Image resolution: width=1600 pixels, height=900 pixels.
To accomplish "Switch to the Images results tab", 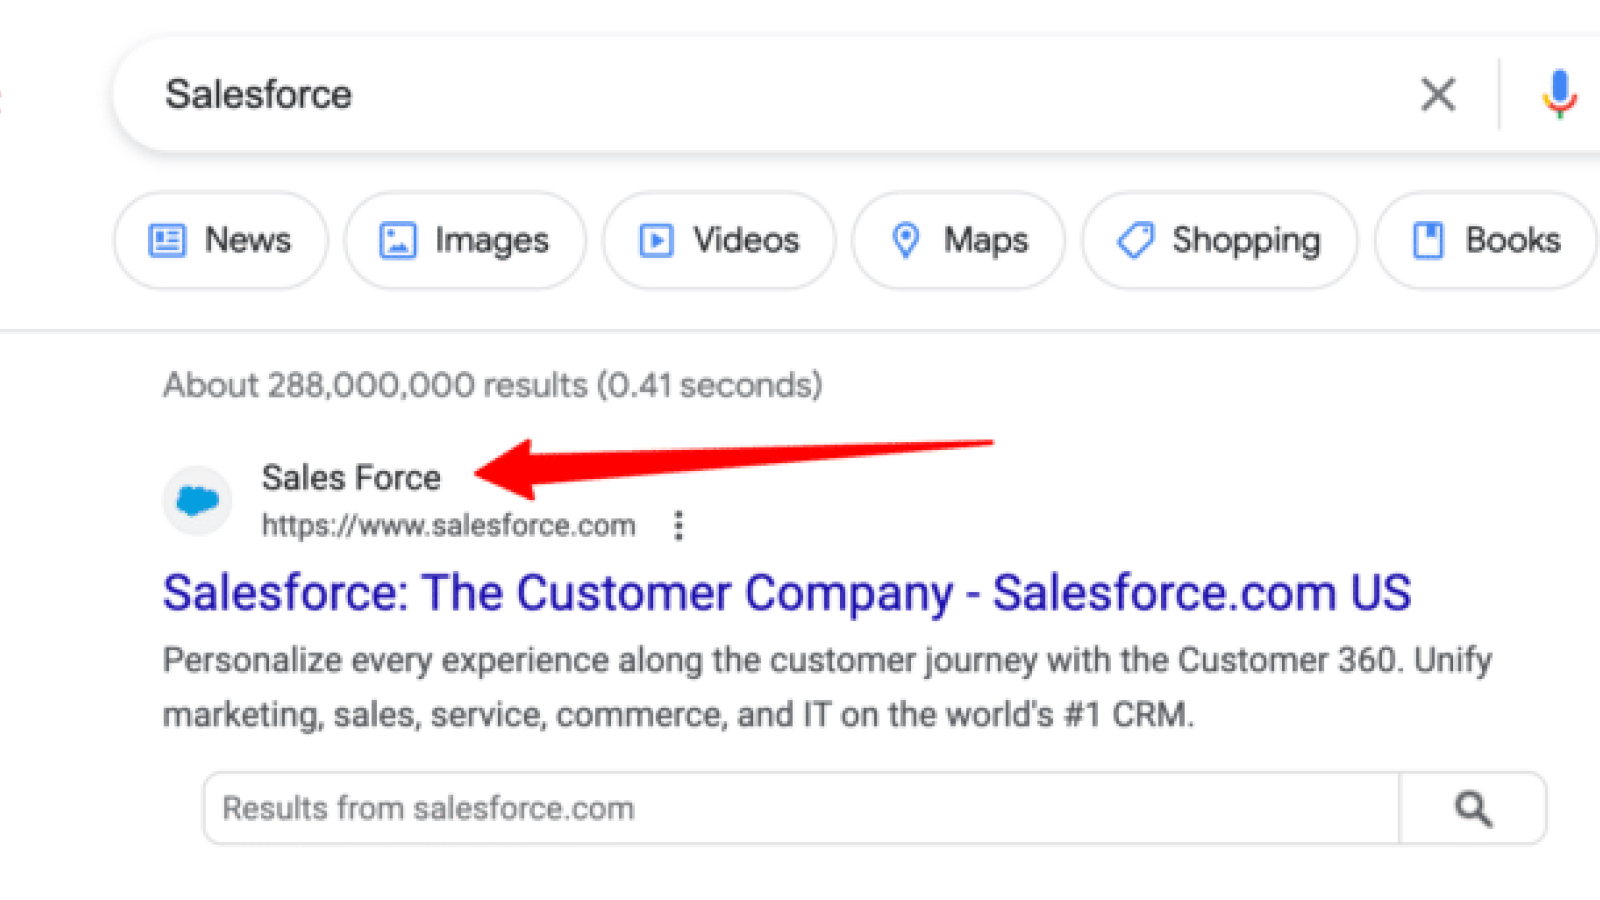I will point(465,241).
